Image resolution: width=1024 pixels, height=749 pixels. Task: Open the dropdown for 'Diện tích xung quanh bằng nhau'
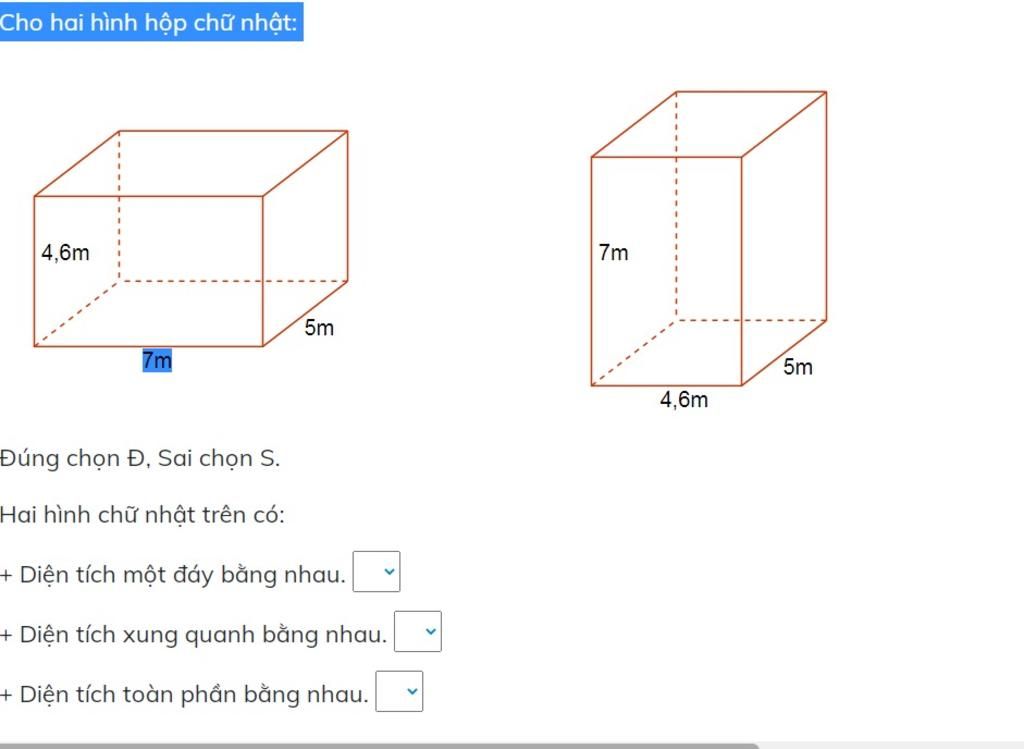tap(418, 631)
